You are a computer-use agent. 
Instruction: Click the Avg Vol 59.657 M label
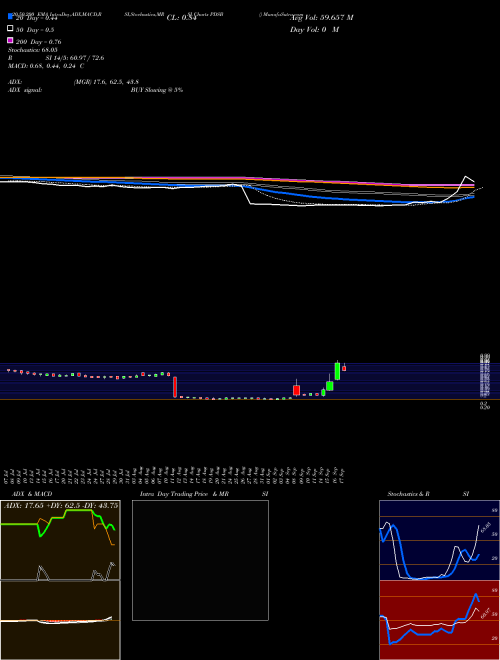322,17
